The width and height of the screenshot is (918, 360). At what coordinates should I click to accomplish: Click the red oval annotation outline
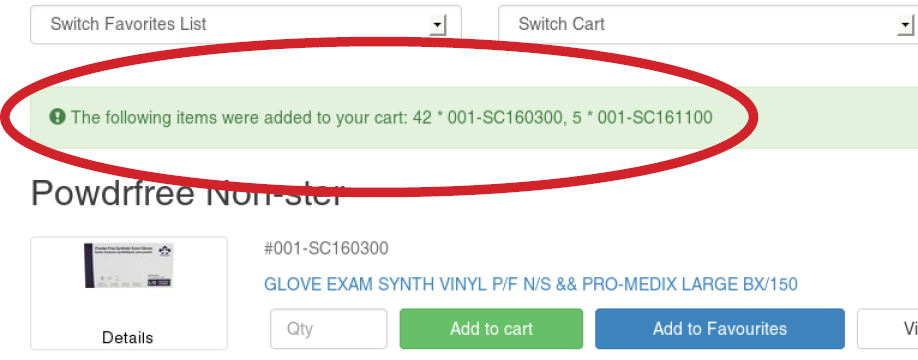tap(755, 117)
